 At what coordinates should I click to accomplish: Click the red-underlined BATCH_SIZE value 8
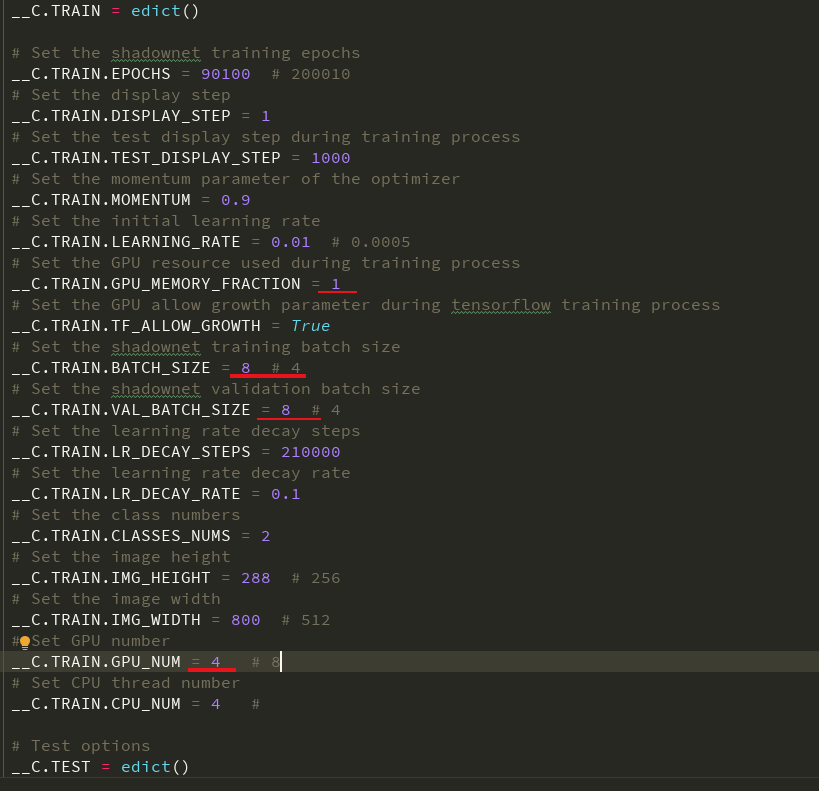[x=244, y=367]
